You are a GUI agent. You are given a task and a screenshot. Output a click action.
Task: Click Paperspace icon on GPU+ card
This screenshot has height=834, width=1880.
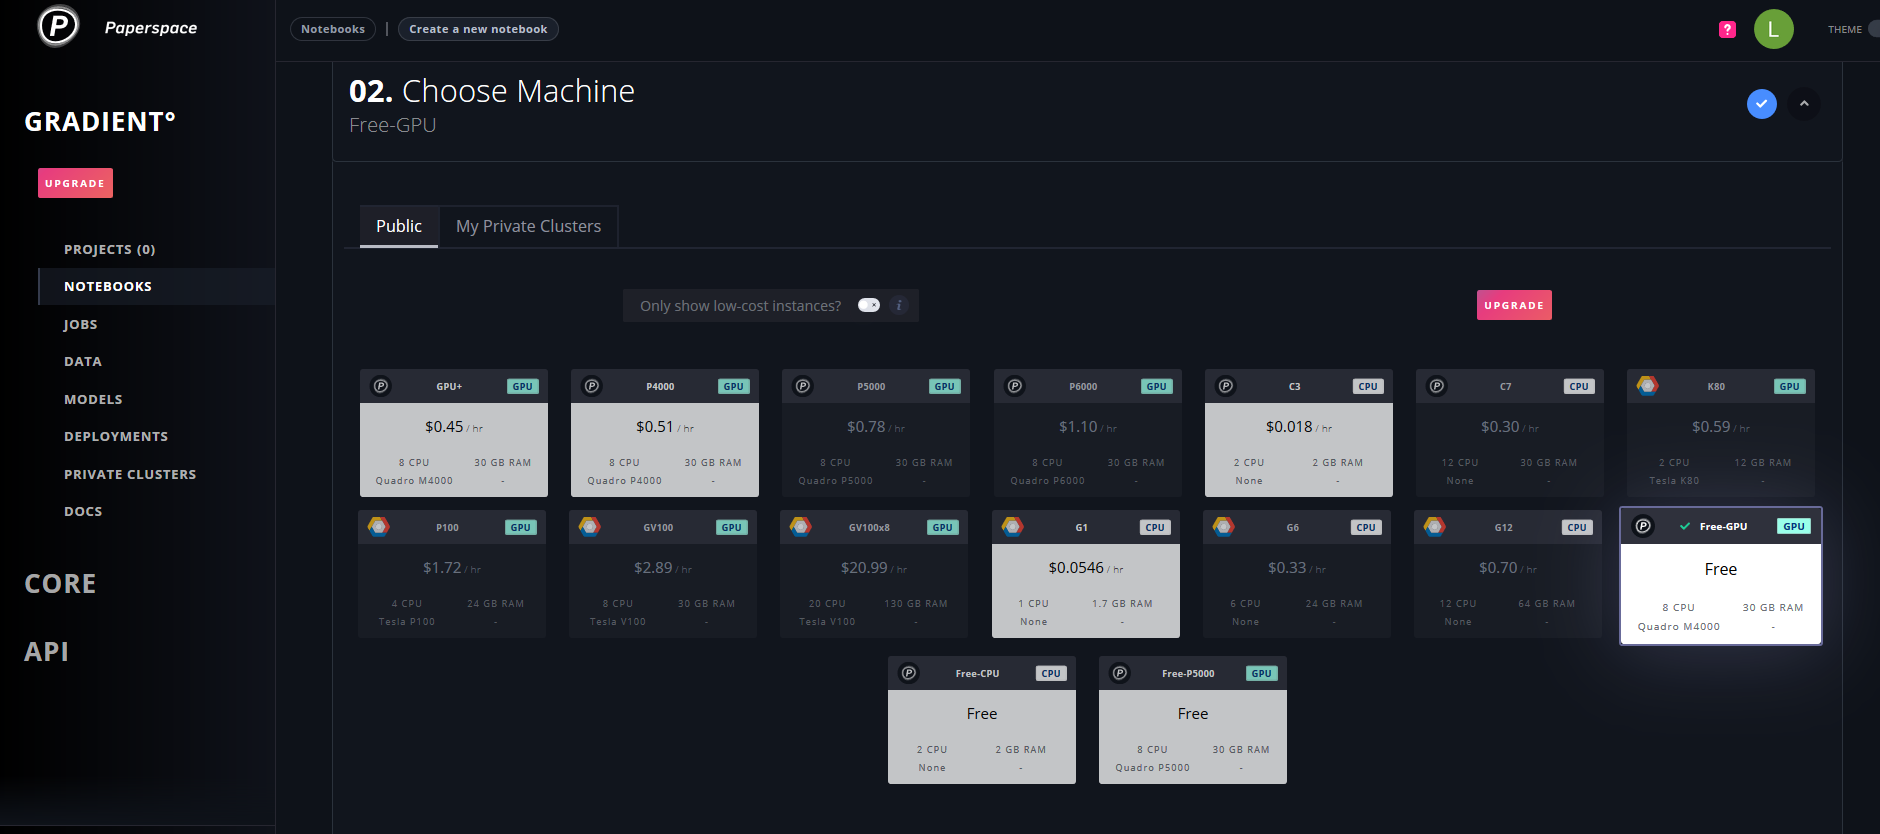(381, 386)
